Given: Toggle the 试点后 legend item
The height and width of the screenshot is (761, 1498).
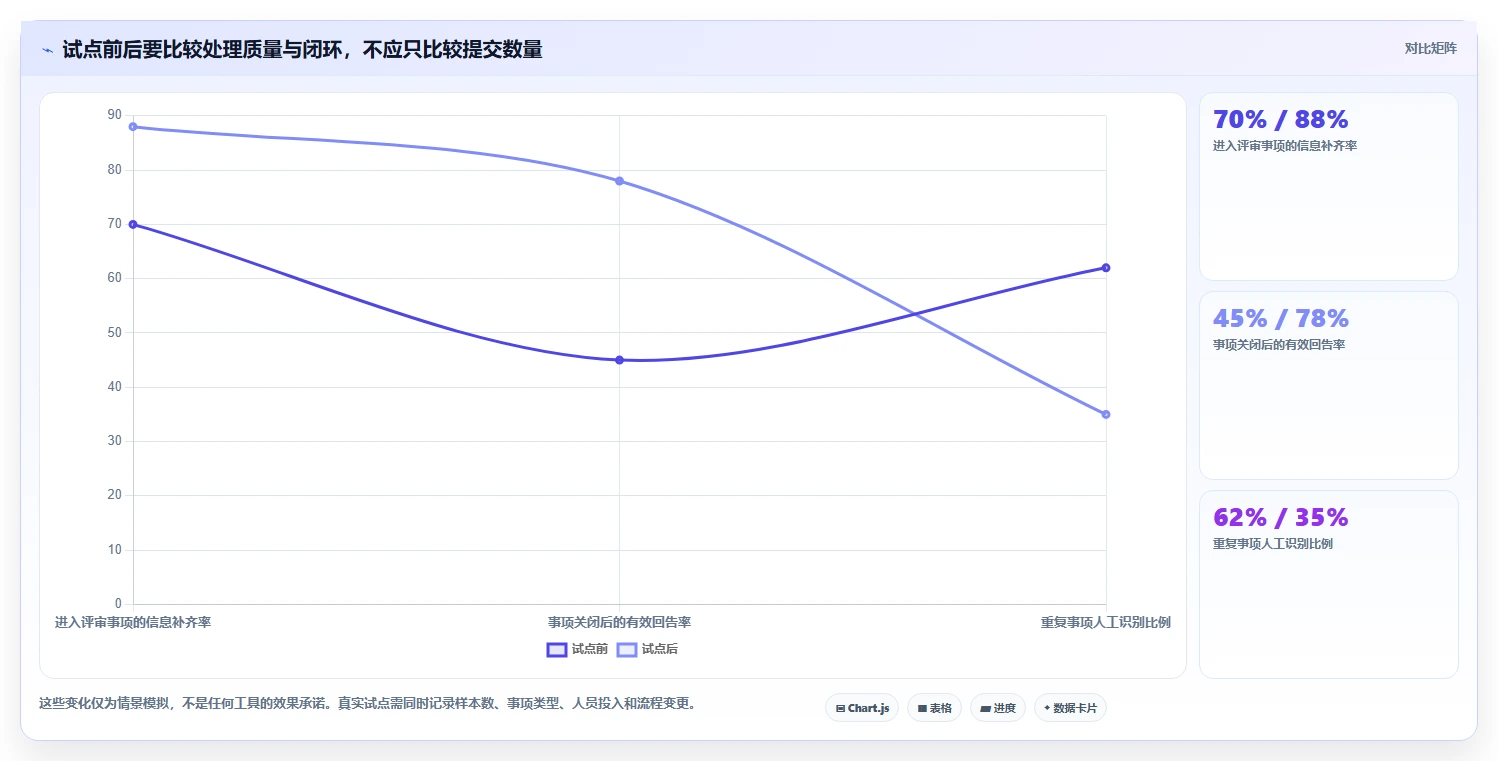Looking at the screenshot, I should [x=647, y=649].
